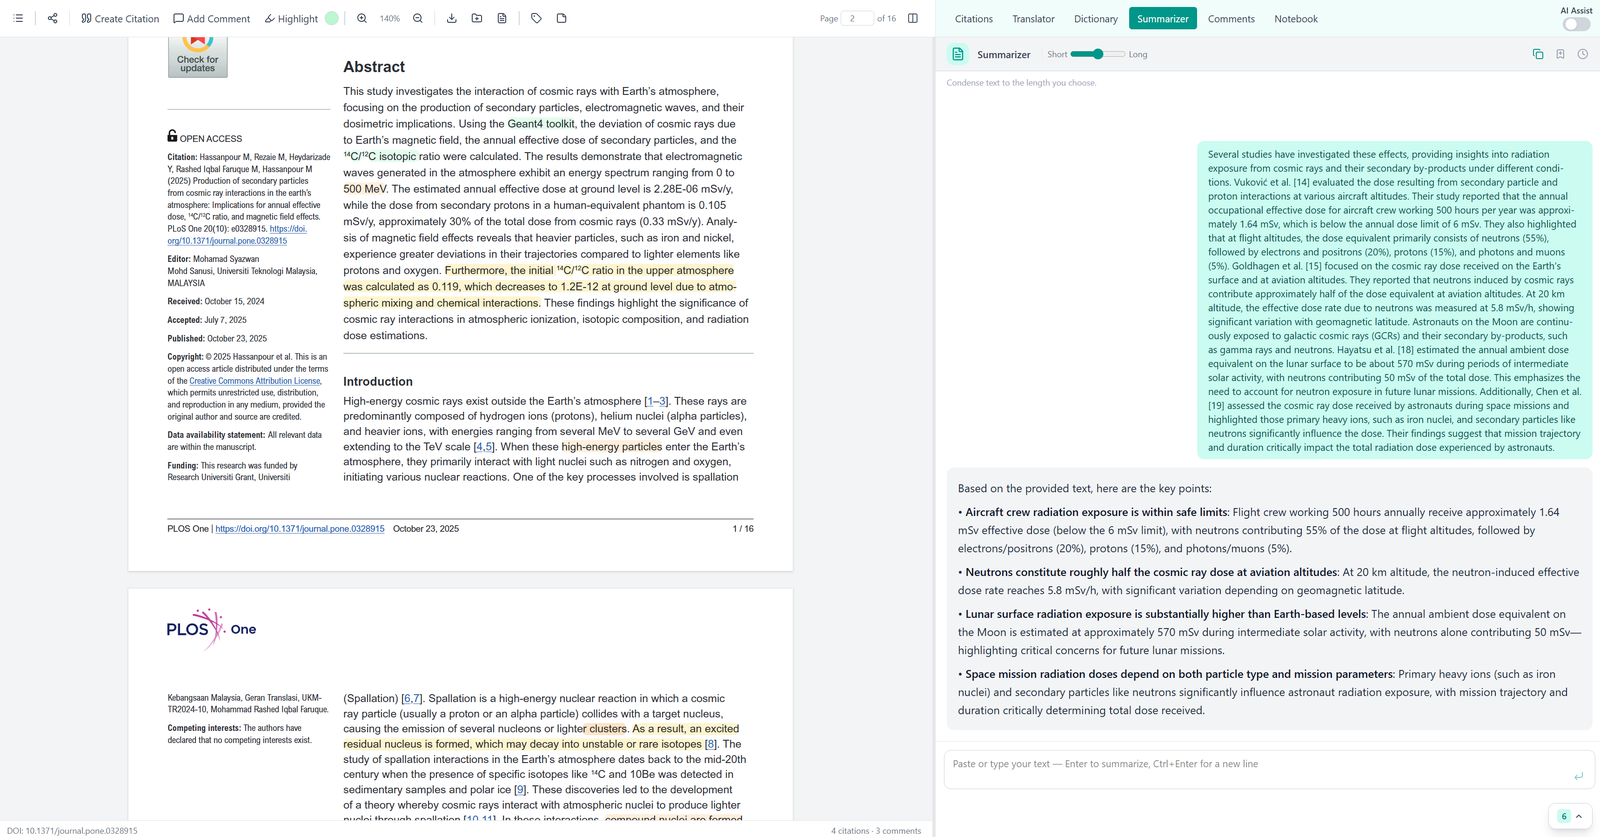Click the 'Abstract' heading
Viewport: 1600px width, 837px height.
click(374, 67)
